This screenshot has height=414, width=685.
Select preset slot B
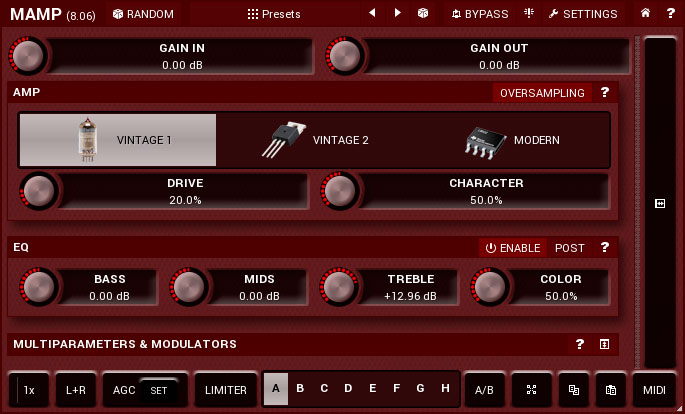(x=300, y=388)
